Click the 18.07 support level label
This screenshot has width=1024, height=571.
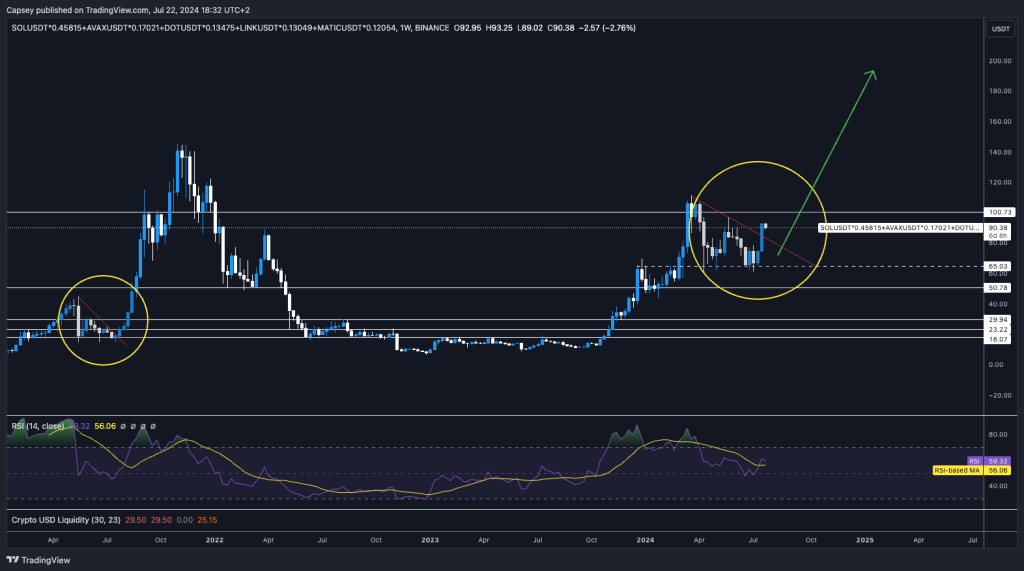(x=998, y=339)
